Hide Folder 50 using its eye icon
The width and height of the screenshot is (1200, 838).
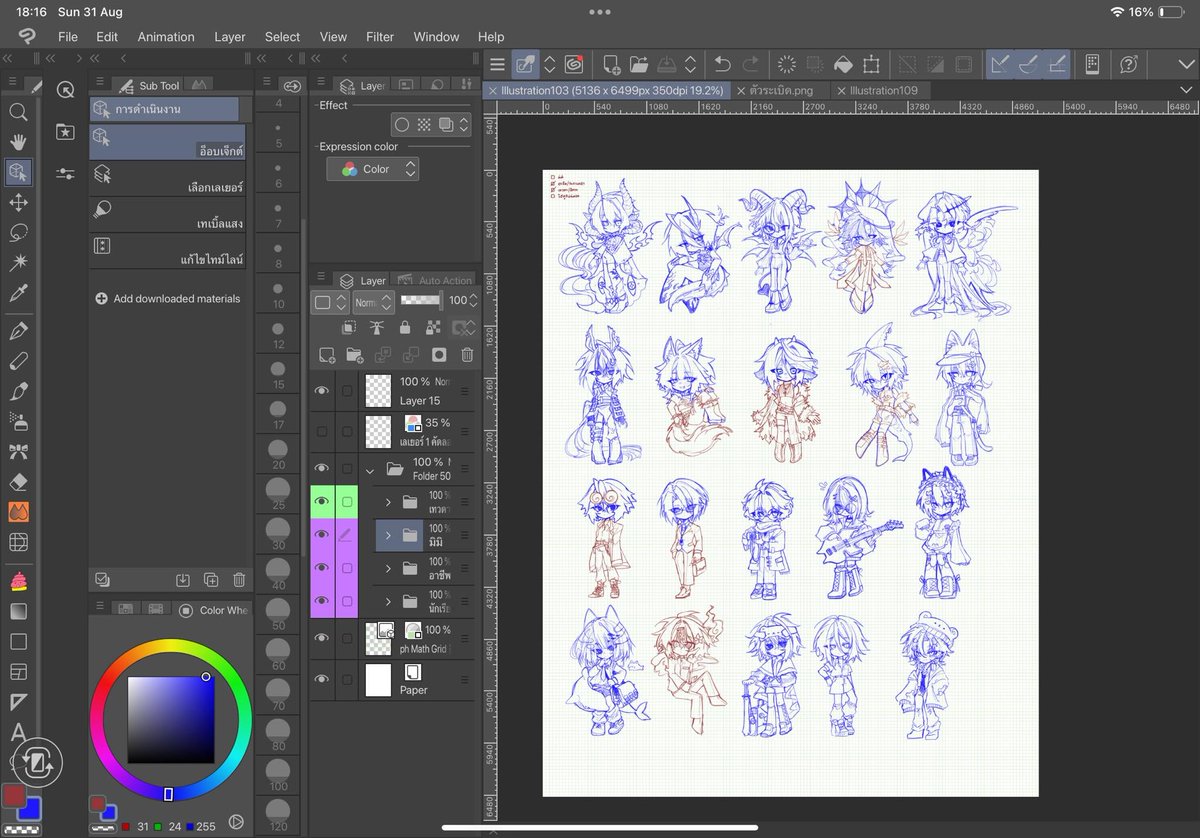(321, 468)
